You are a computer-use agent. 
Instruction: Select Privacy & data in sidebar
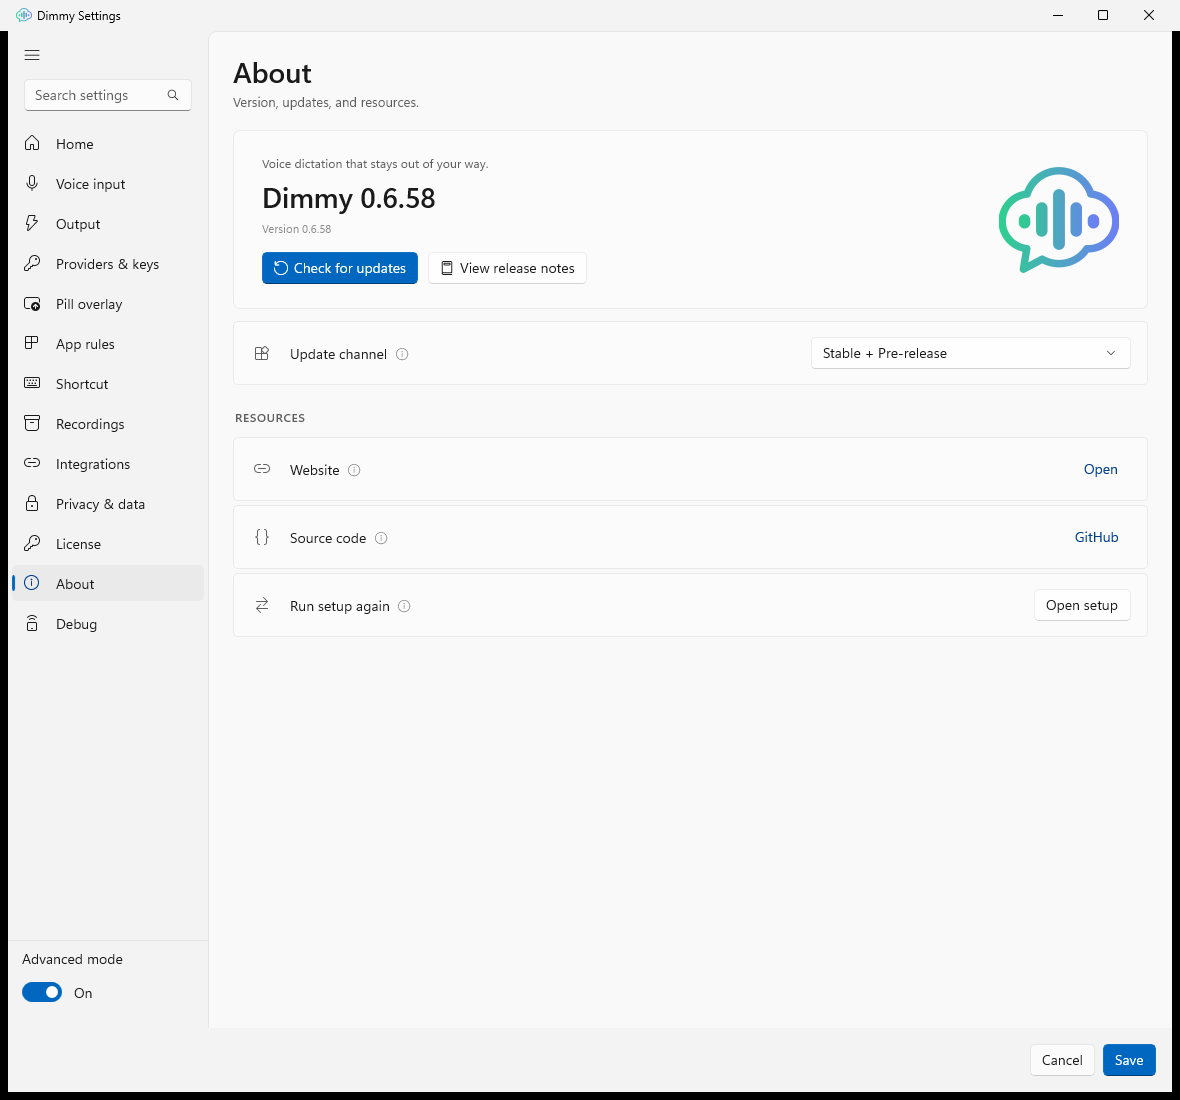(x=108, y=504)
